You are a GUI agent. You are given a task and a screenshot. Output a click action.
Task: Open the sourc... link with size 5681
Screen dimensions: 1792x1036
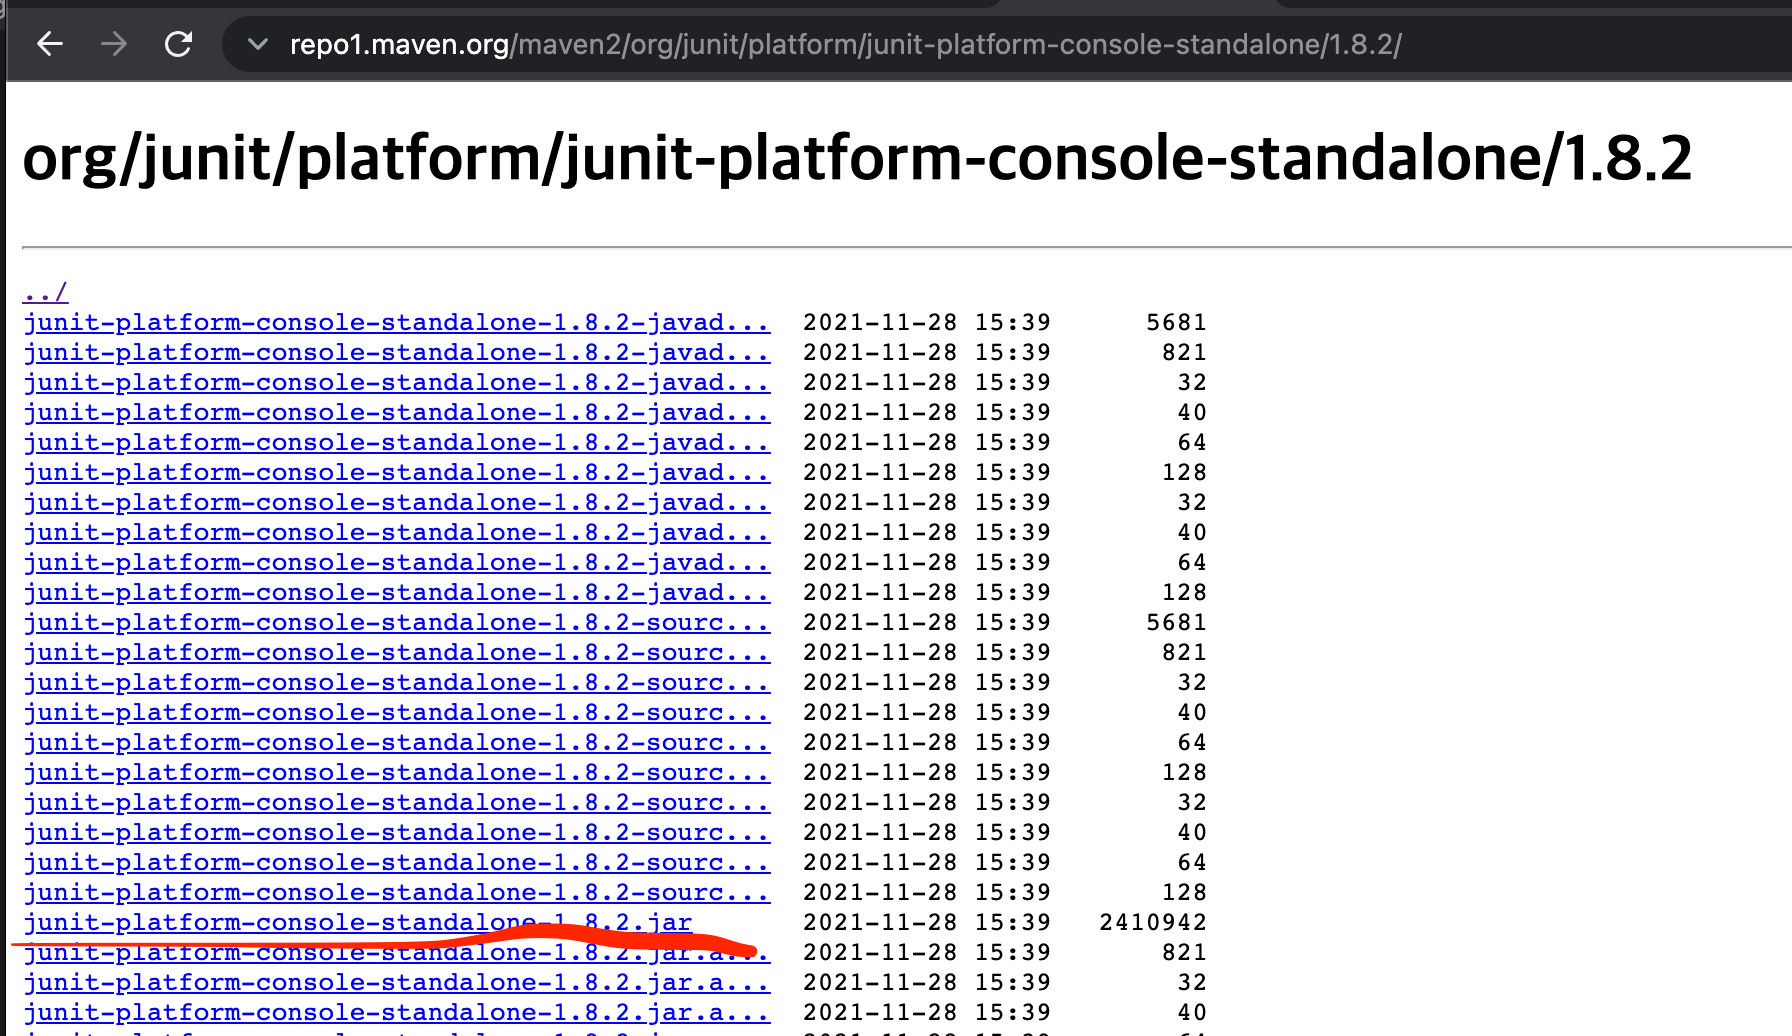[396, 622]
